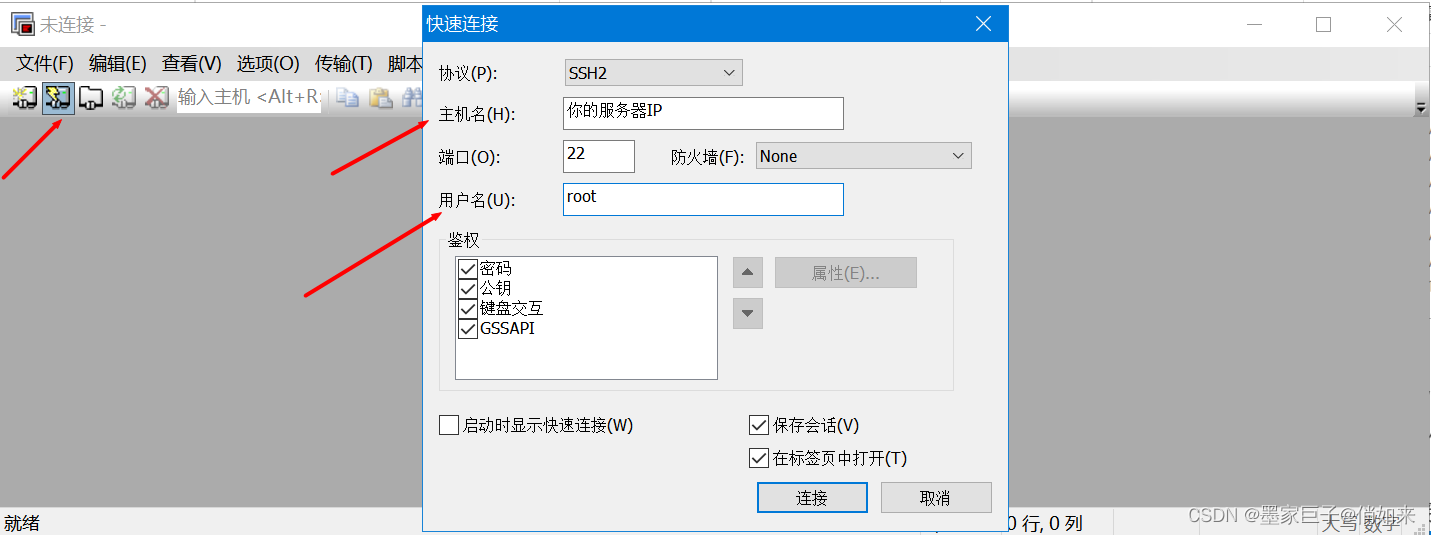Viewport: 1431px width, 535px height.
Task: Toggle the 公钥 authentication checkbox
Action: tap(467, 288)
